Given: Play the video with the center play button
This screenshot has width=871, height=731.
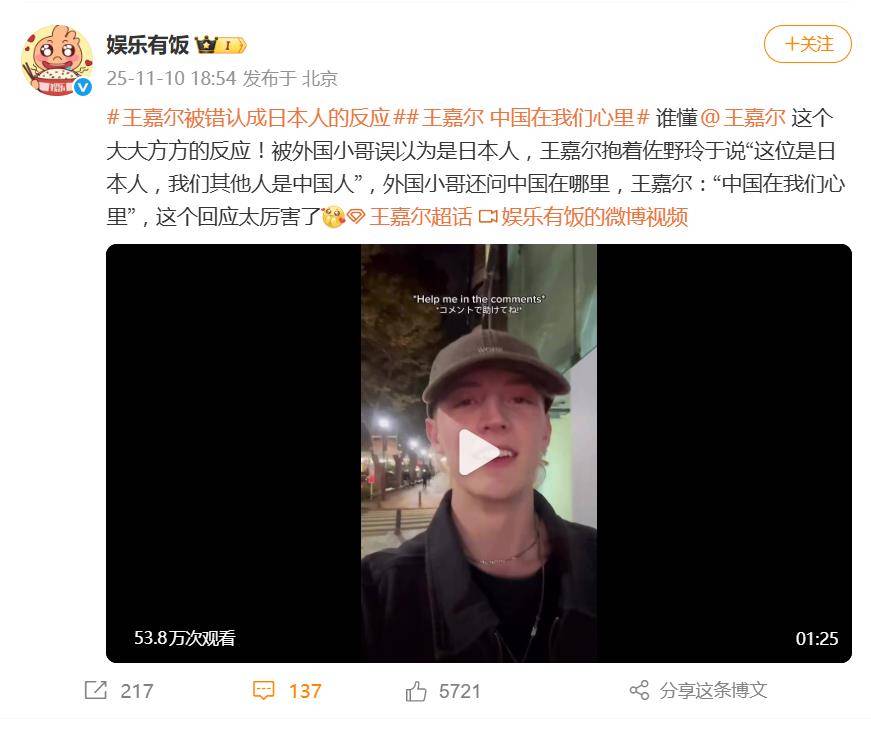Looking at the screenshot, I should (478, 453).
